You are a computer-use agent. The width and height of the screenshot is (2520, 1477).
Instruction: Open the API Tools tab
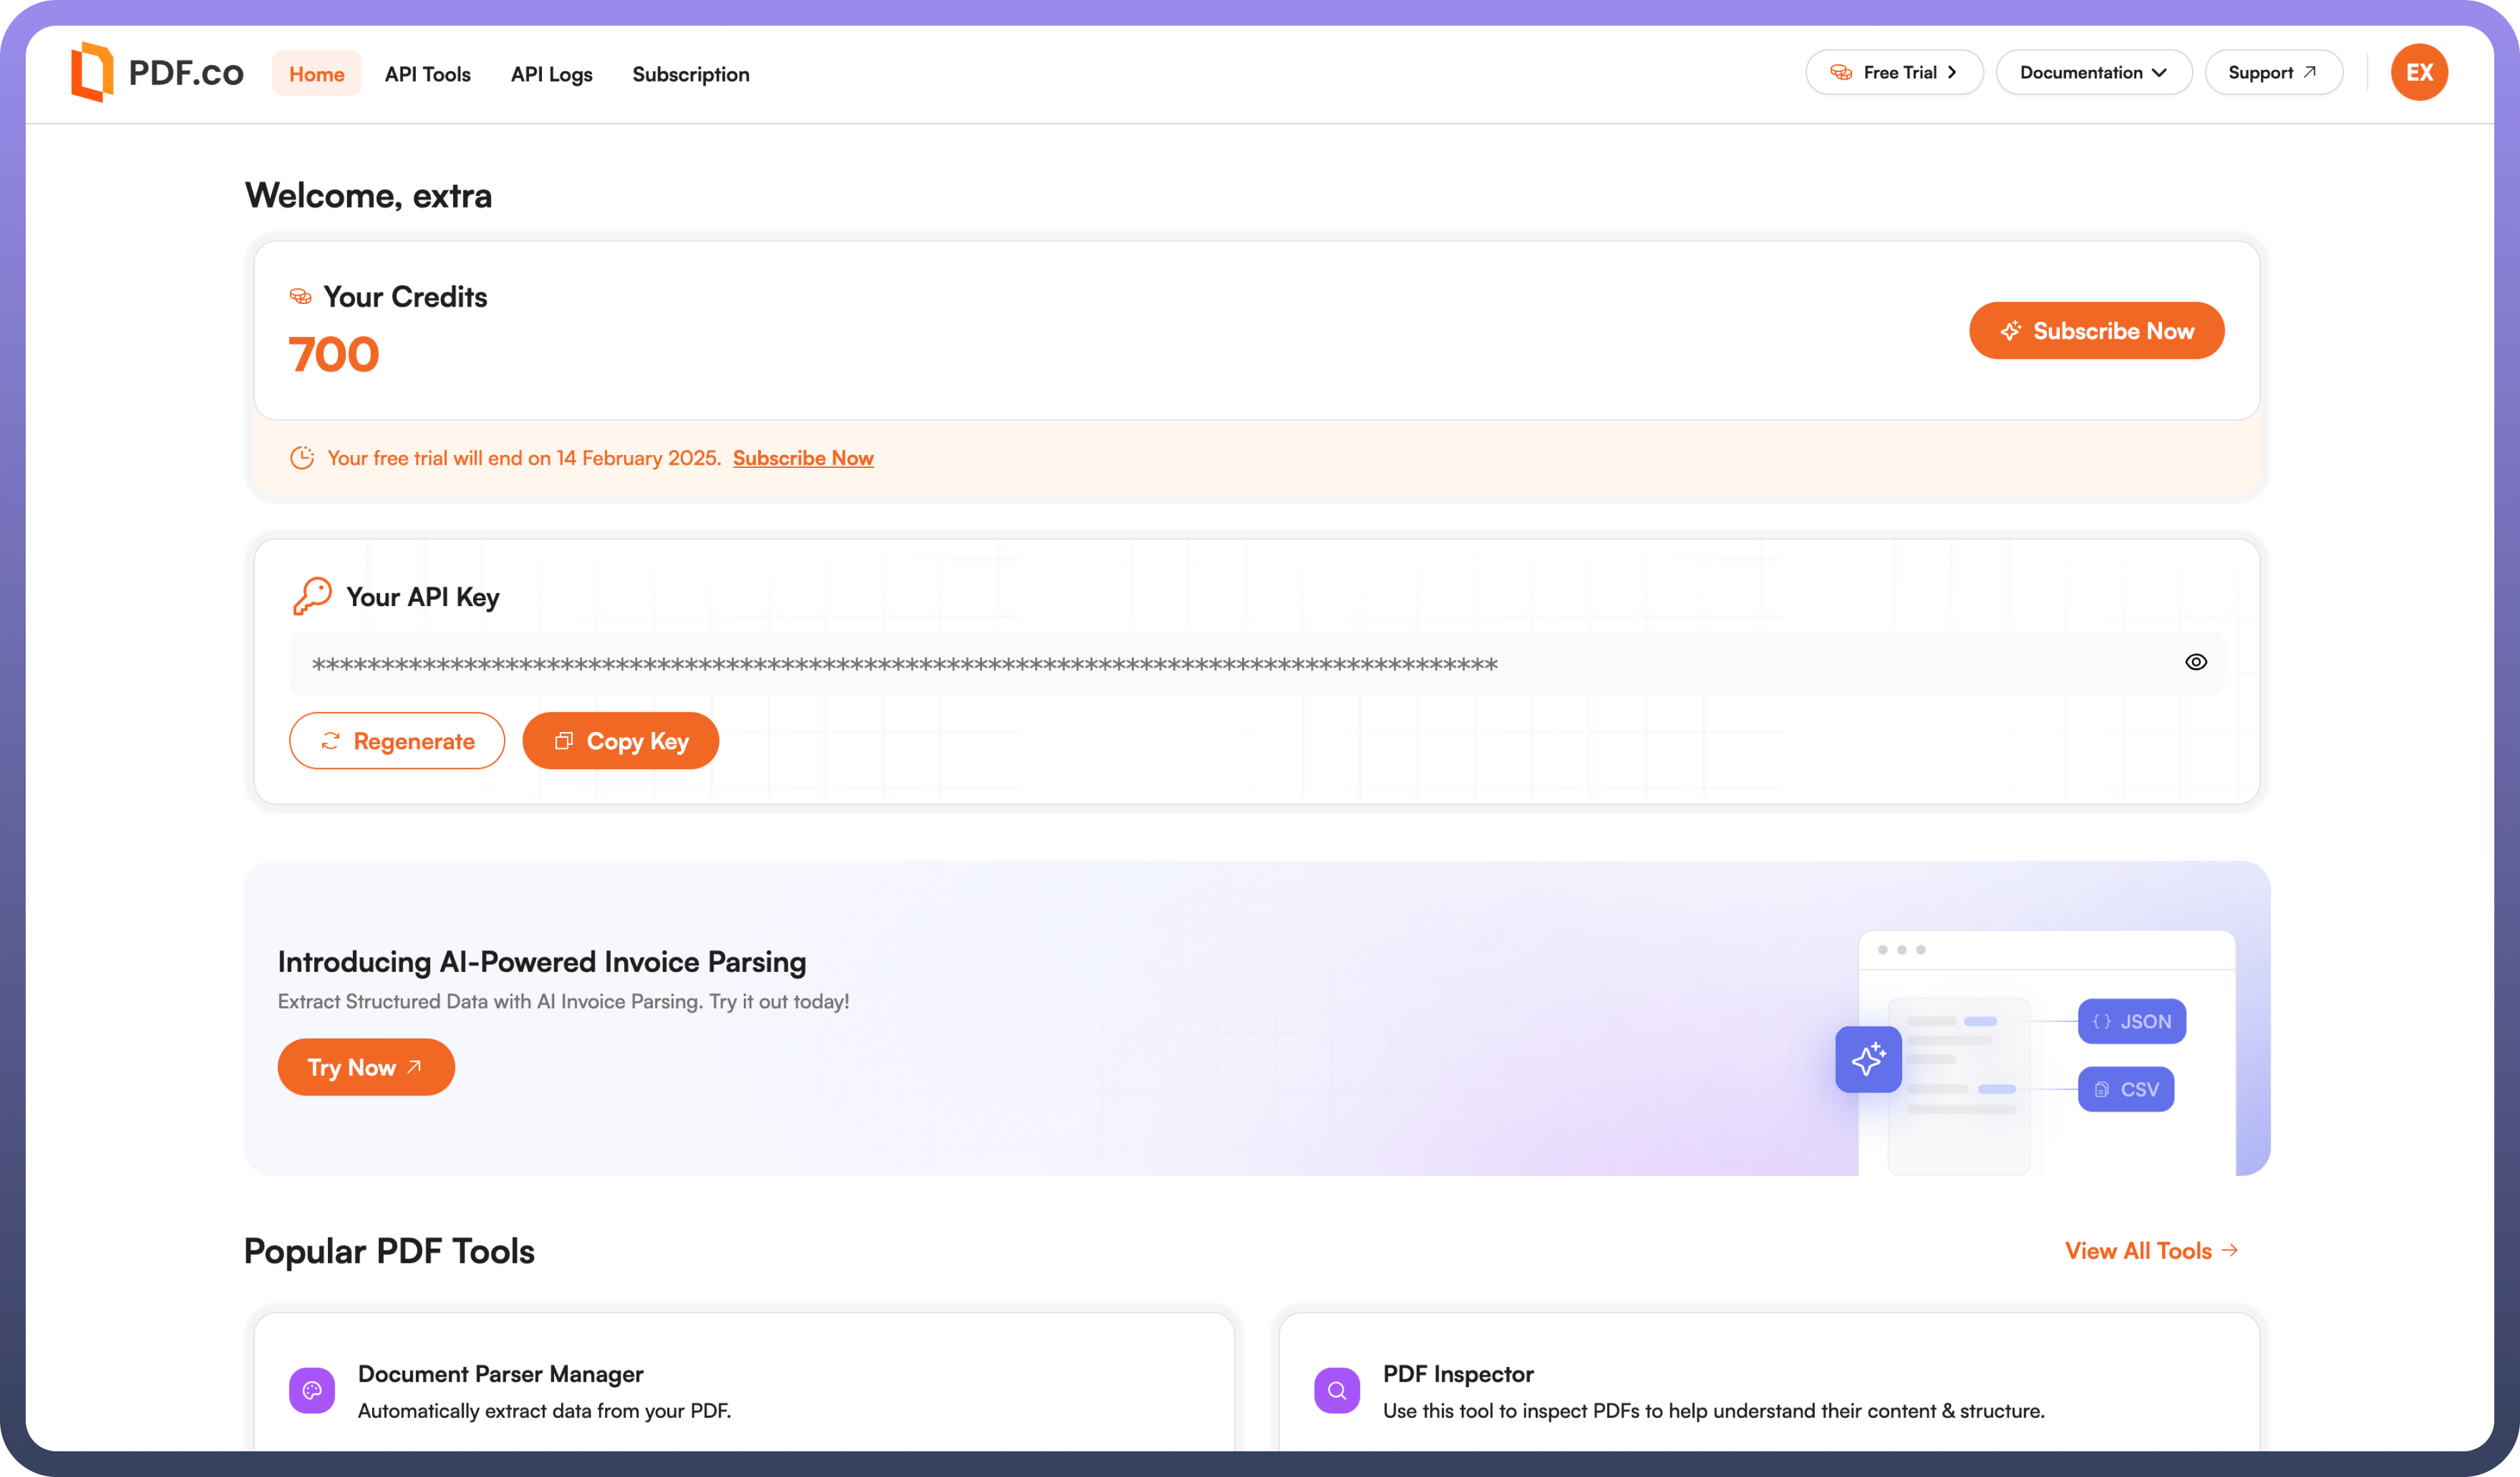coord(427,74)
